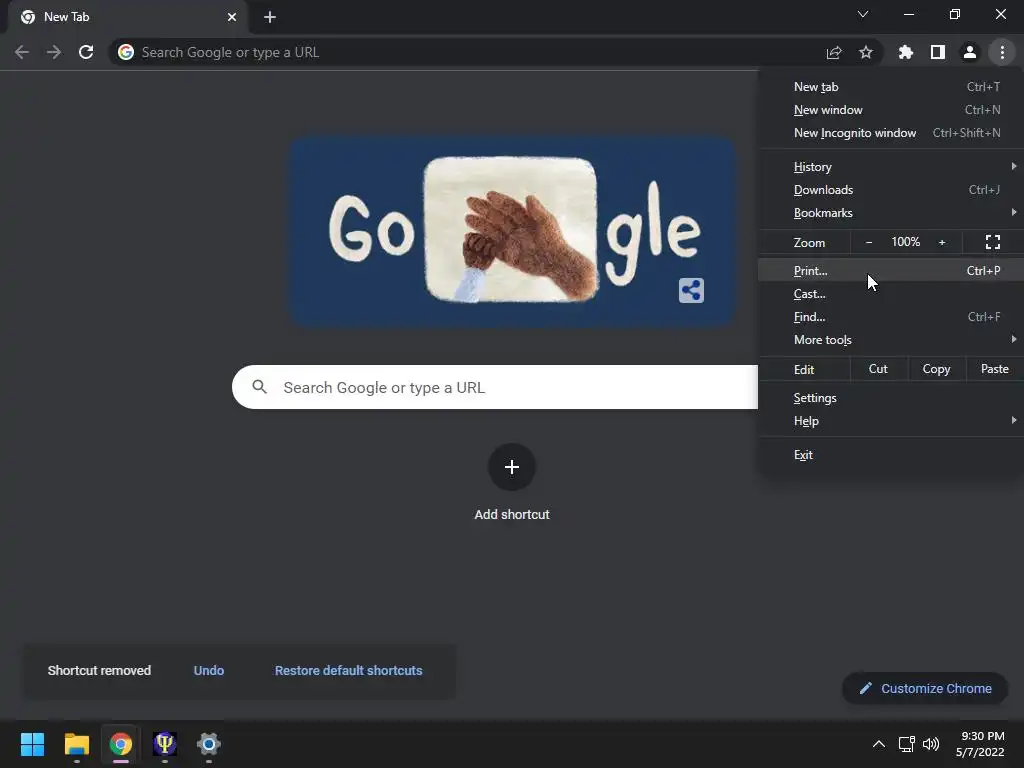The image size is (1024, 768).
Task: Open Downloads from the menu
Action: pyautogui.click(x=891, y=189)
